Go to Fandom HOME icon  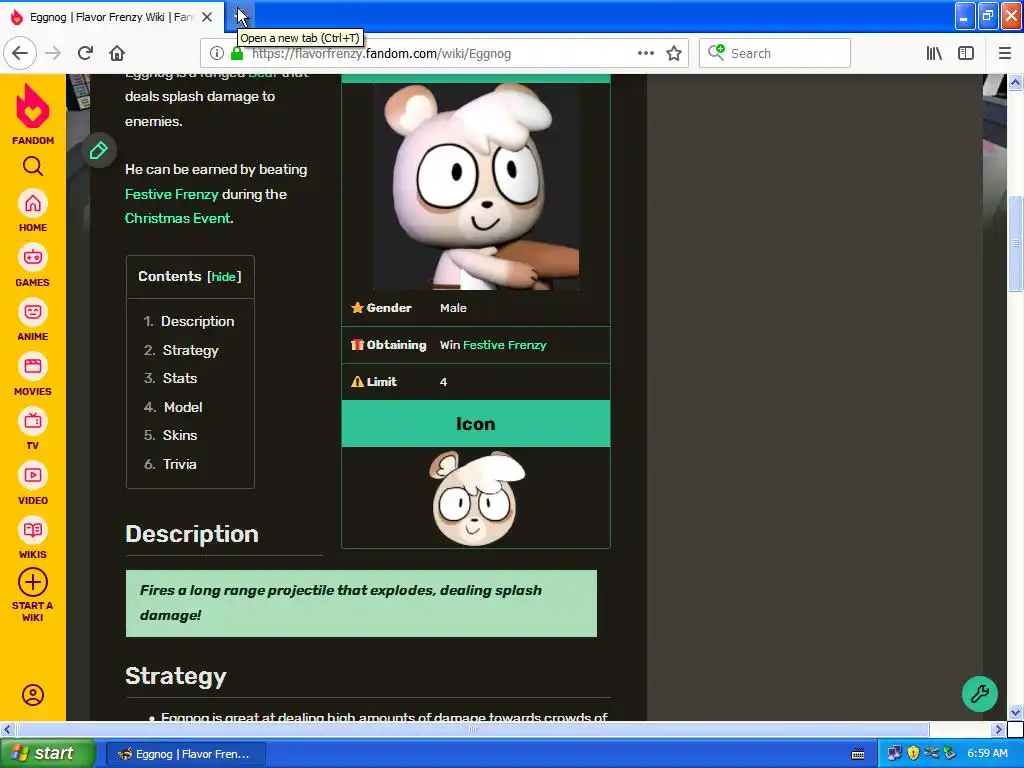pos(33,204)
